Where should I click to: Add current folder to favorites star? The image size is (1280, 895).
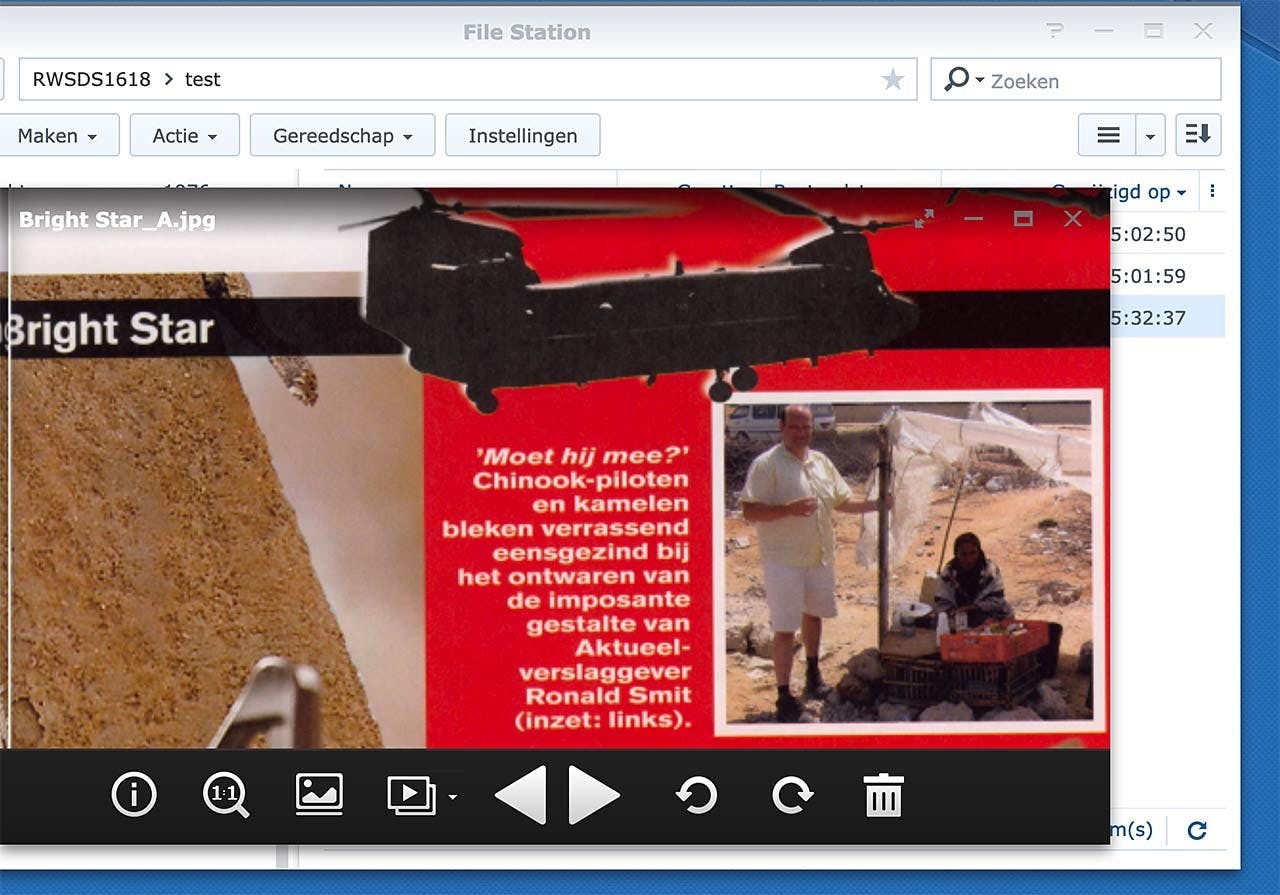[x=893, y=80]
